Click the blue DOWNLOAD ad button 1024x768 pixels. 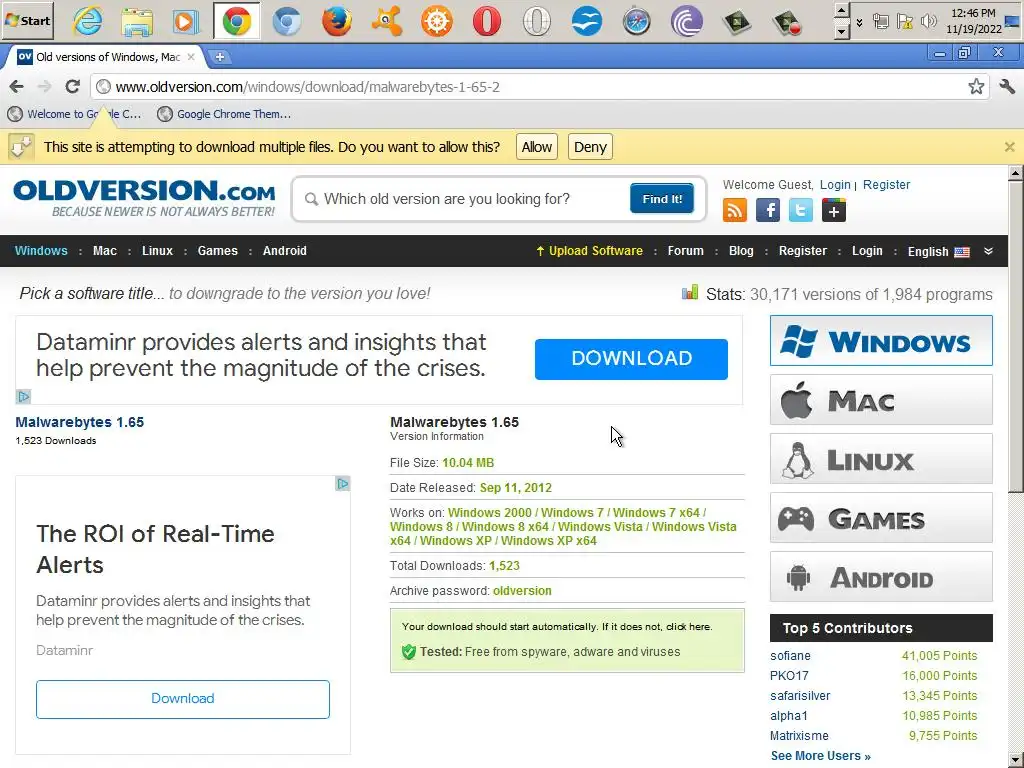coord(631,359)
